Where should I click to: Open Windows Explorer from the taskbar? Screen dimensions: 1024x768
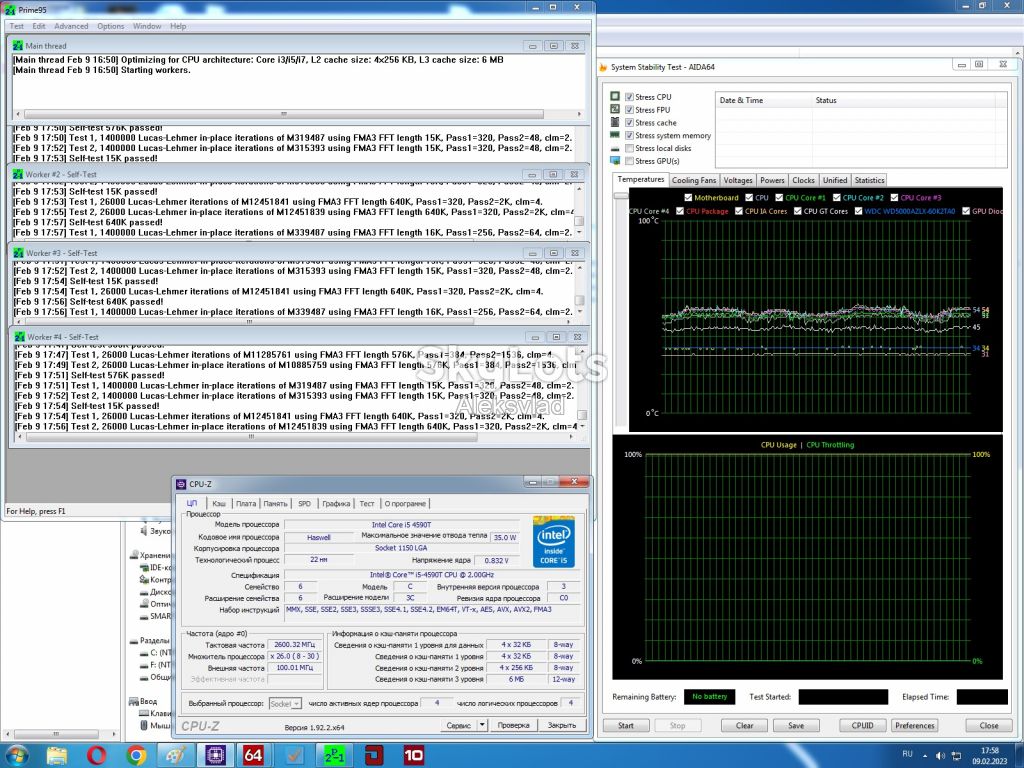coord(57,756)
